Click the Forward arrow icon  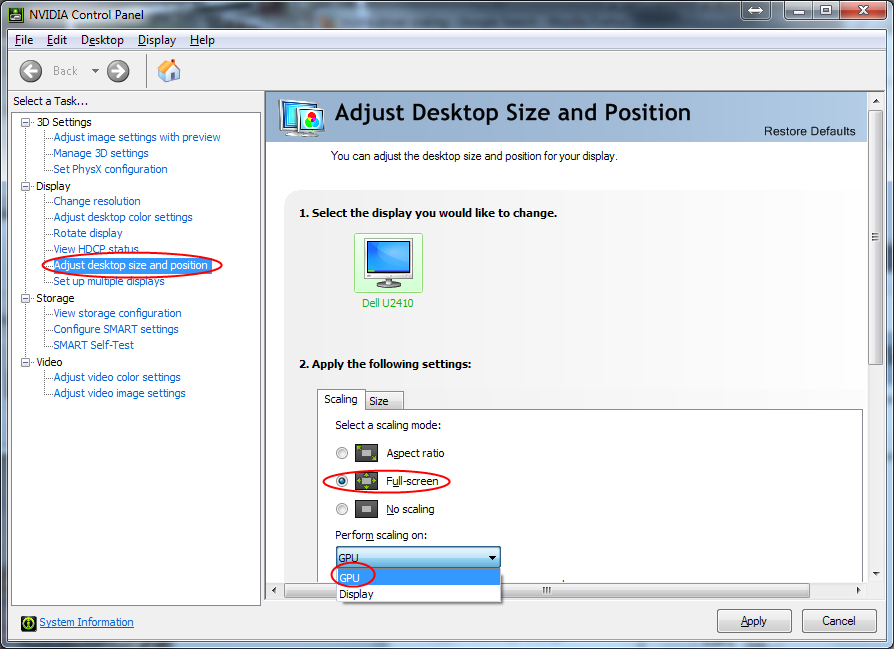click(x=118, y=71)
